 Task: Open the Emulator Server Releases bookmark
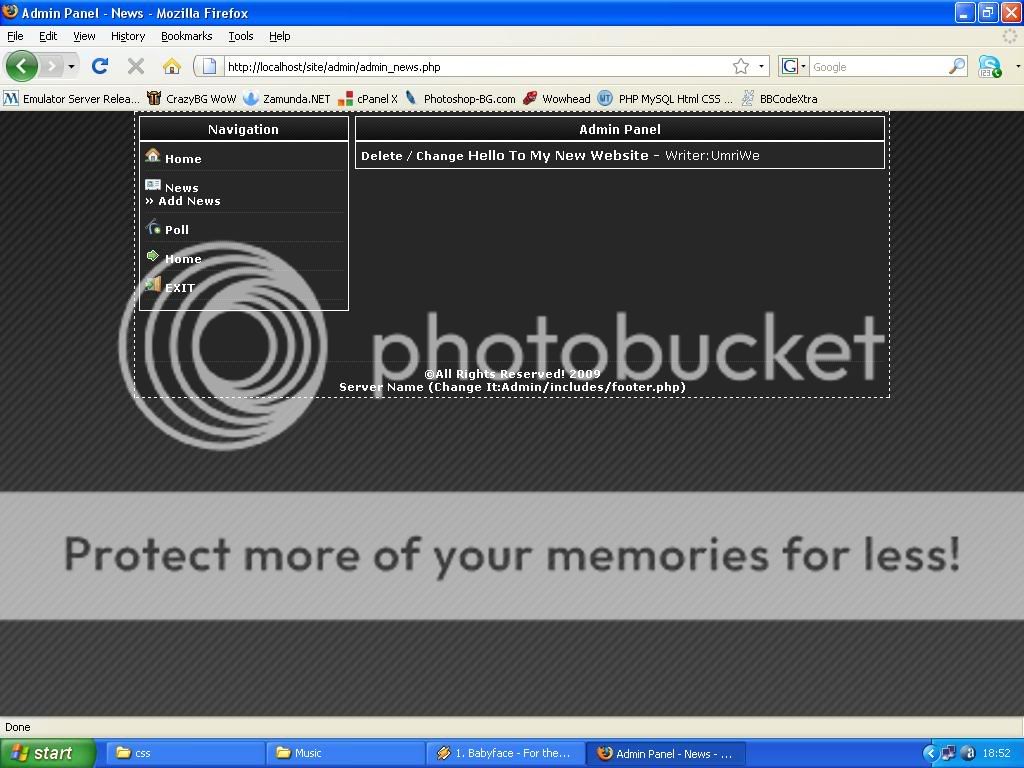[71, 99]
